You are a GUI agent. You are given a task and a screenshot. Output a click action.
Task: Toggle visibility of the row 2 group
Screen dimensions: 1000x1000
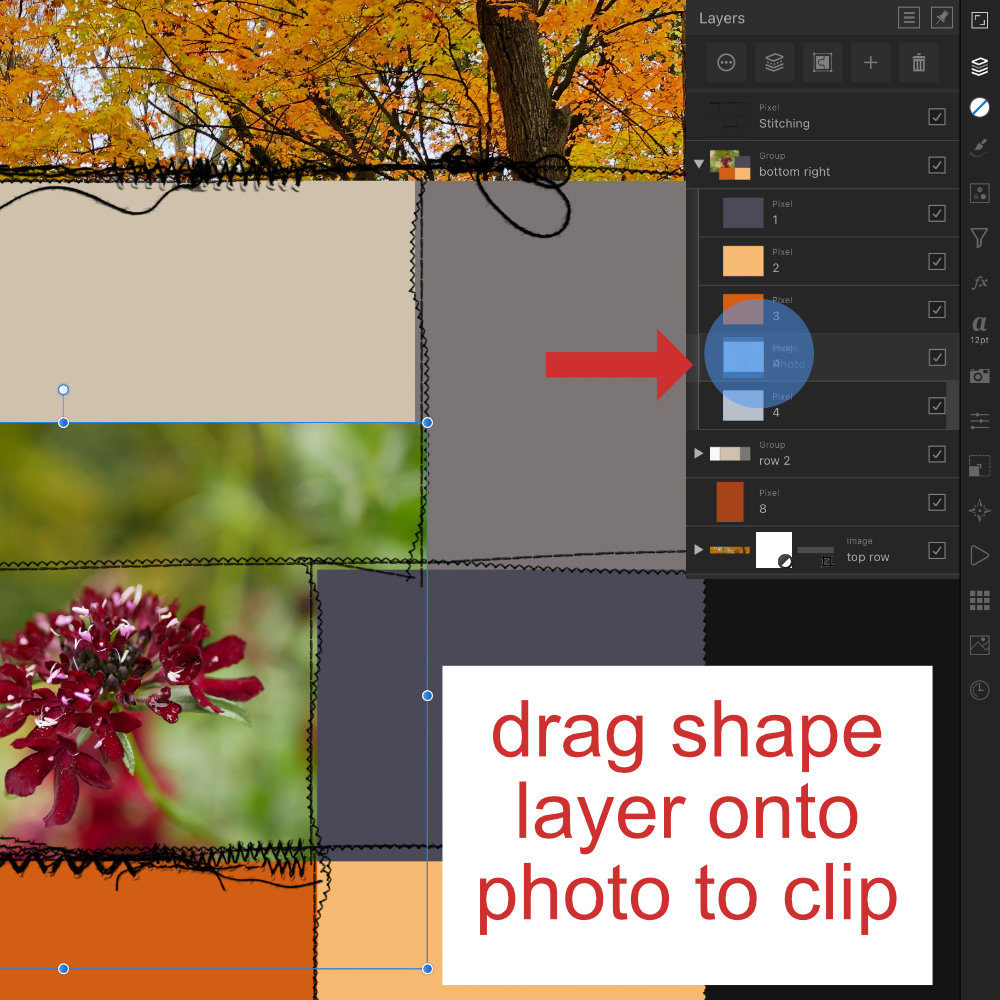point(937,454)
